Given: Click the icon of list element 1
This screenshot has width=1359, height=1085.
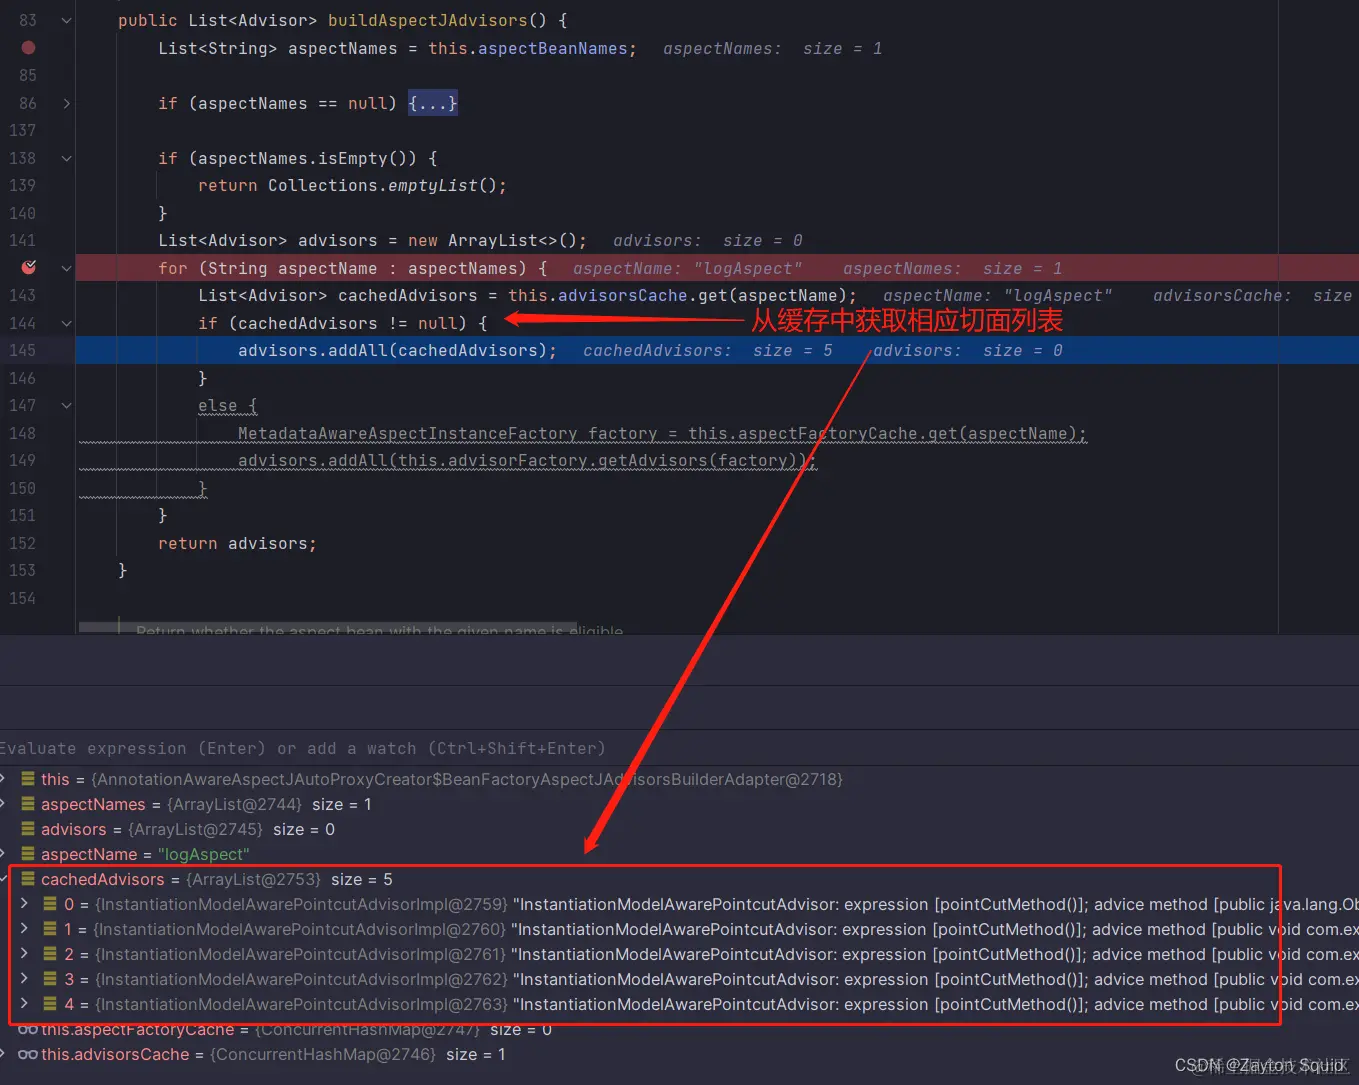Looking at the screenshot, I should pyautogui.click(x=50, y=929).
